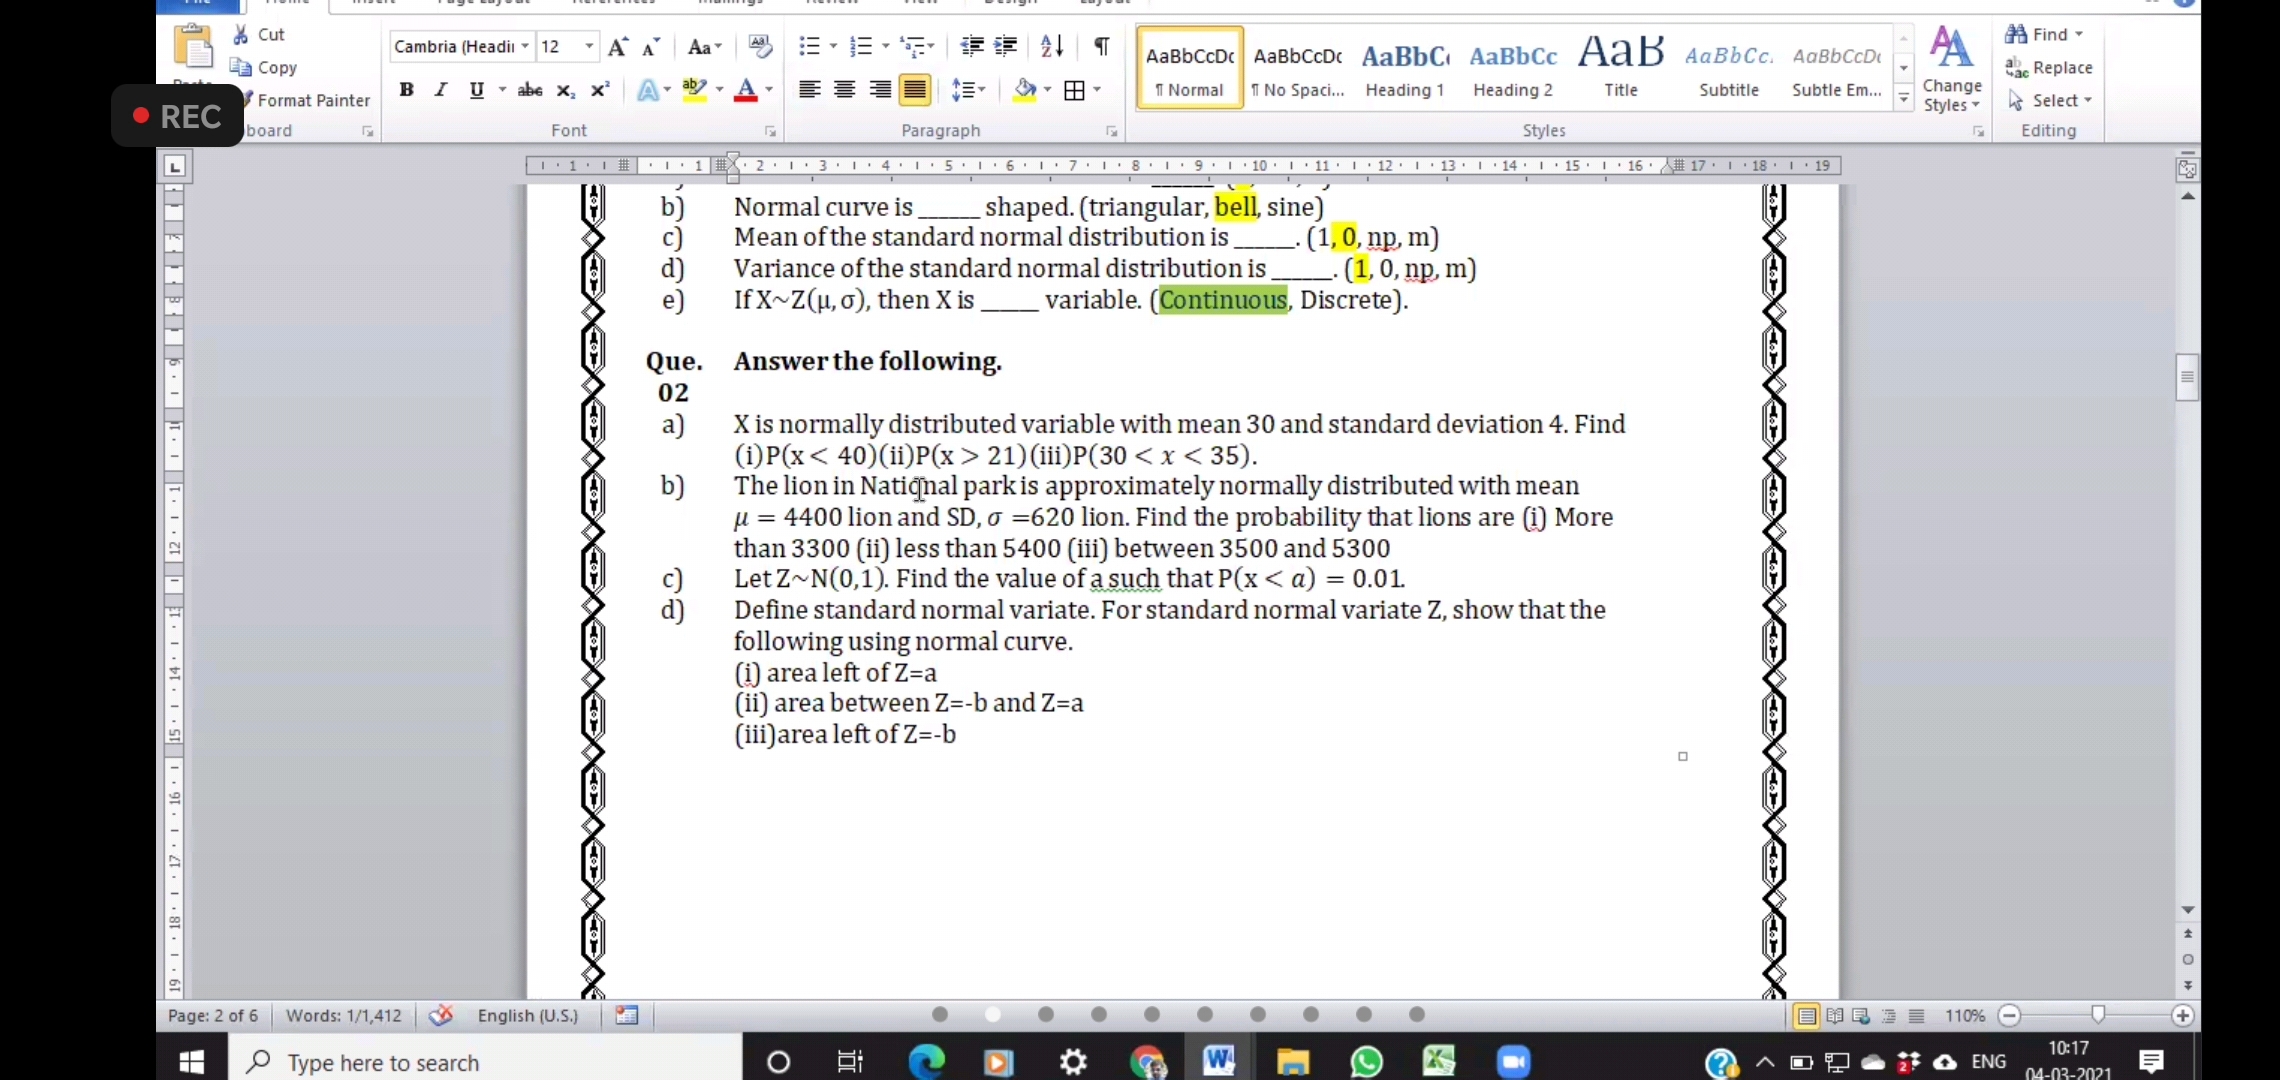Adjust the zoom slider handle
Screen dimensions: 2280x1080
(x=2098, y=1015)
